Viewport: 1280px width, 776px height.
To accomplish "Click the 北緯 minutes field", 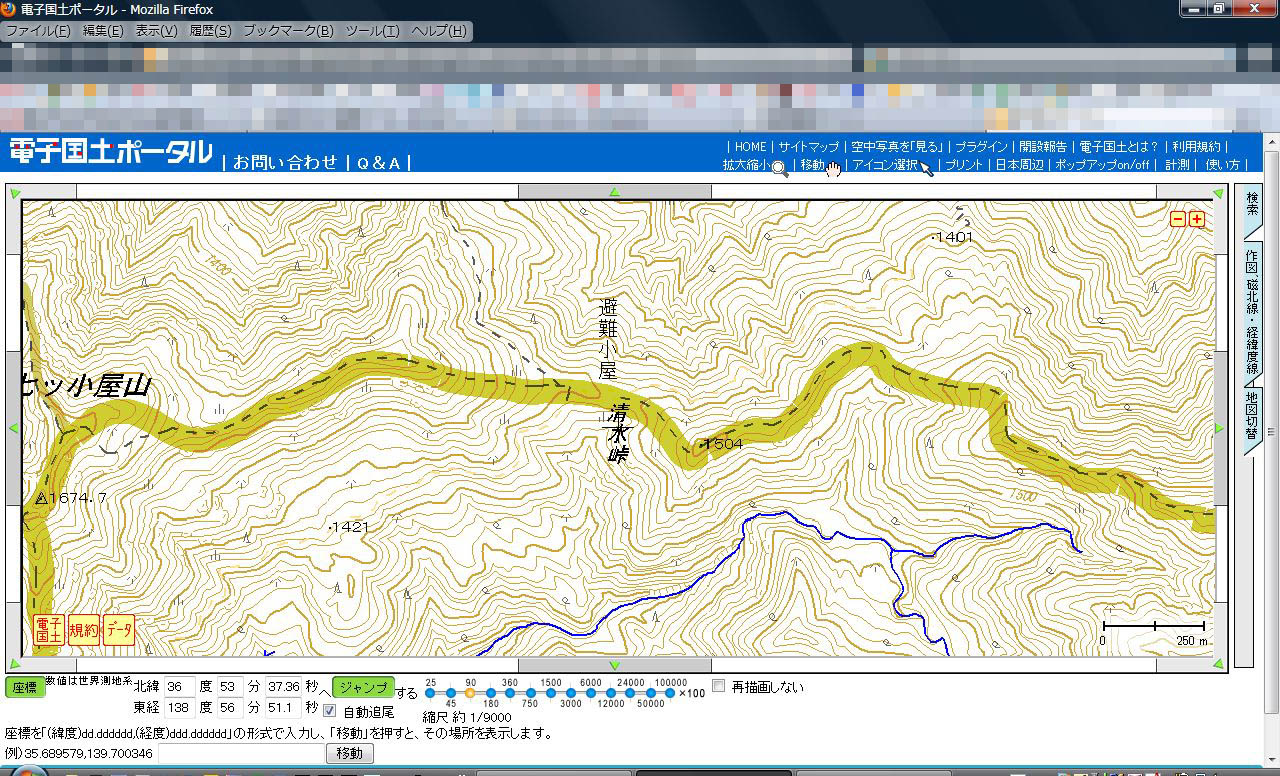I will pyautogui.click(x=231, y=687).
